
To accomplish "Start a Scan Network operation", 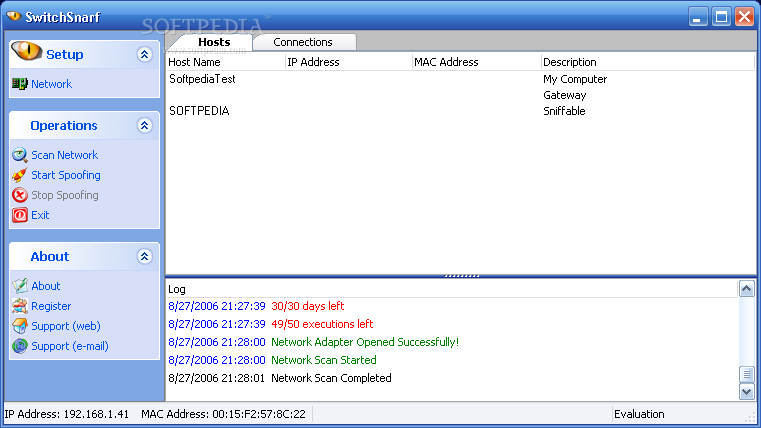I will (65, 155).
